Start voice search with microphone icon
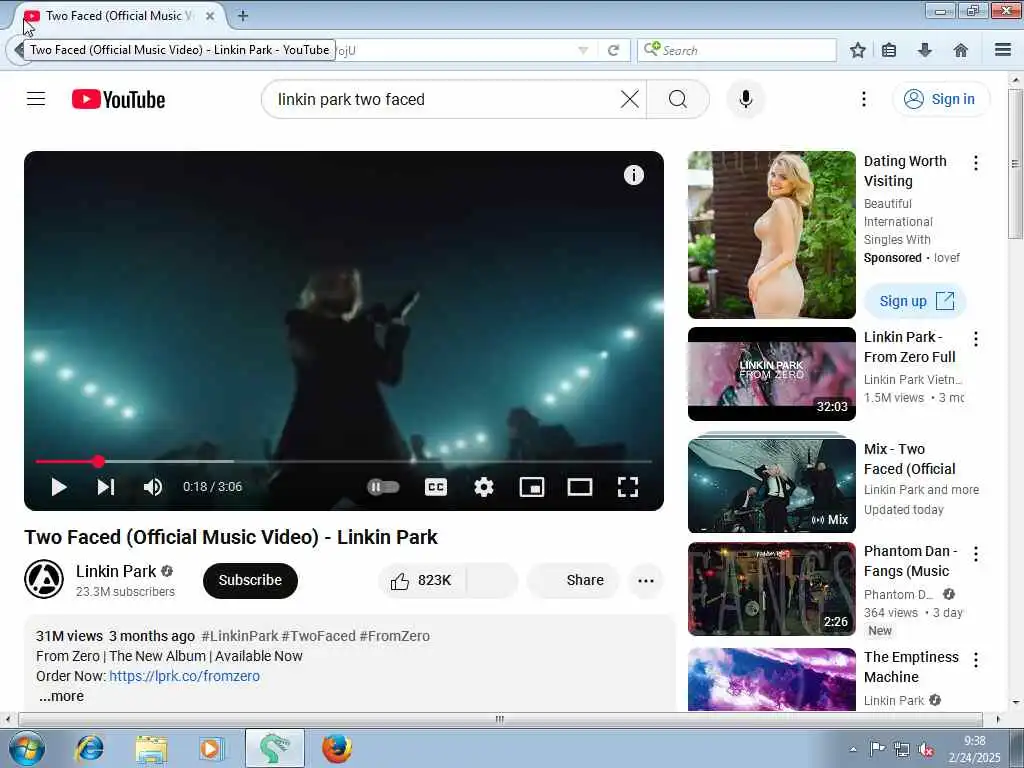1024x768 pixels. 746,99
